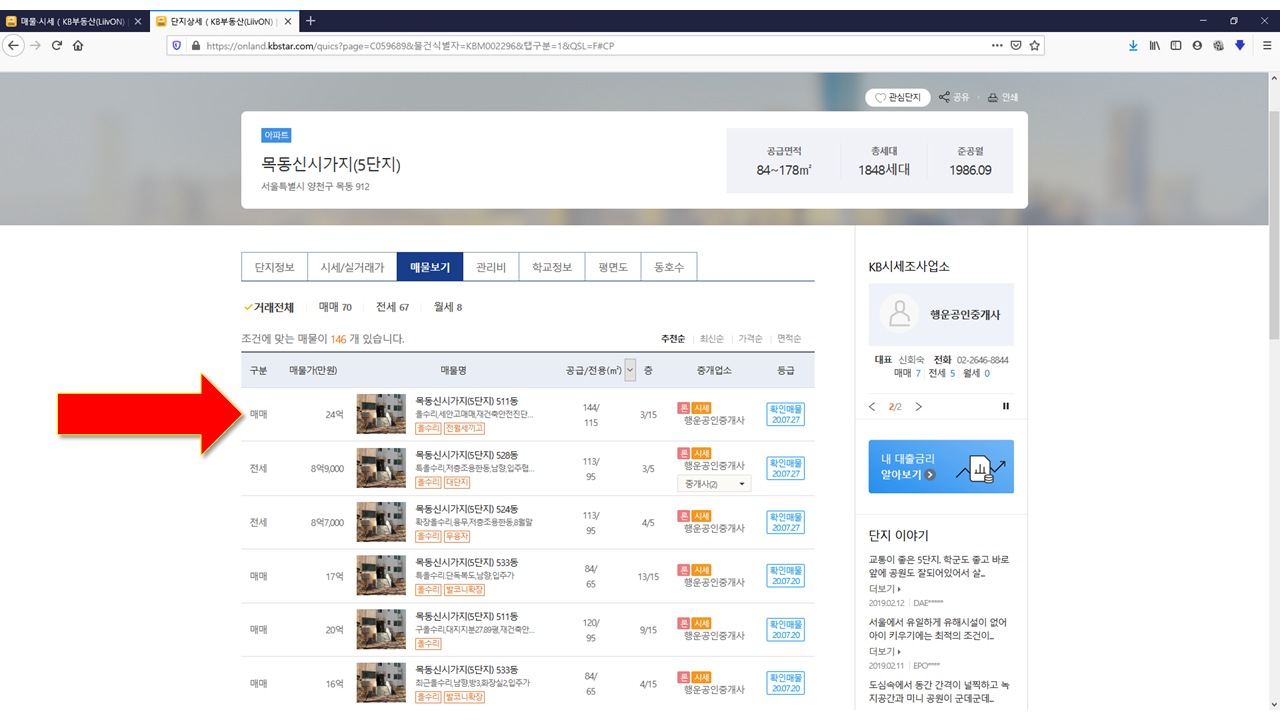The width and height of the screenshot is (1280, 720).
Task: Open the 17억 533동 listing thumbnail
Action: [381, 576]
